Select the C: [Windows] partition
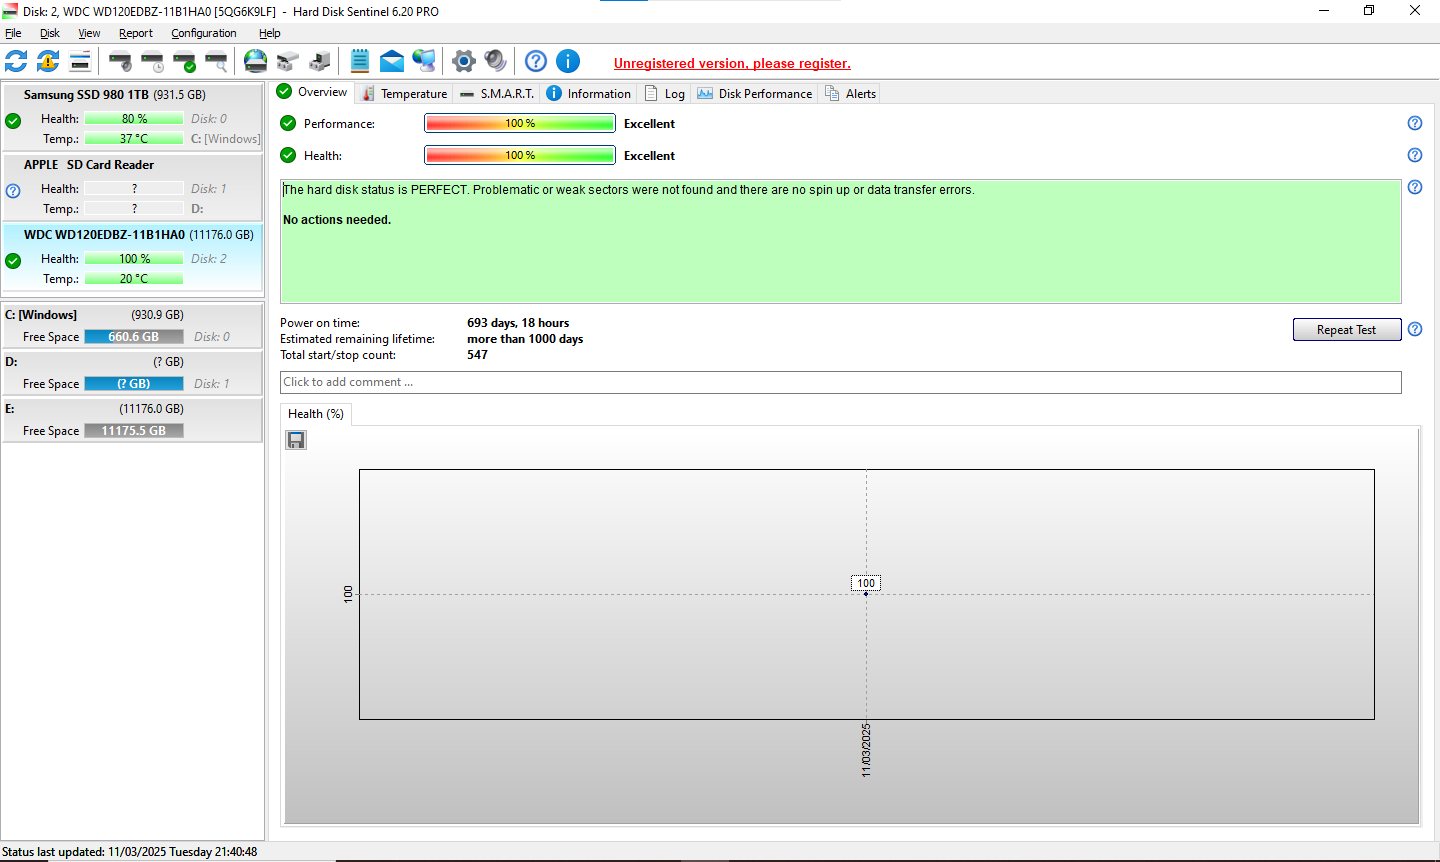1440x862 pixels. coord(133,326)
